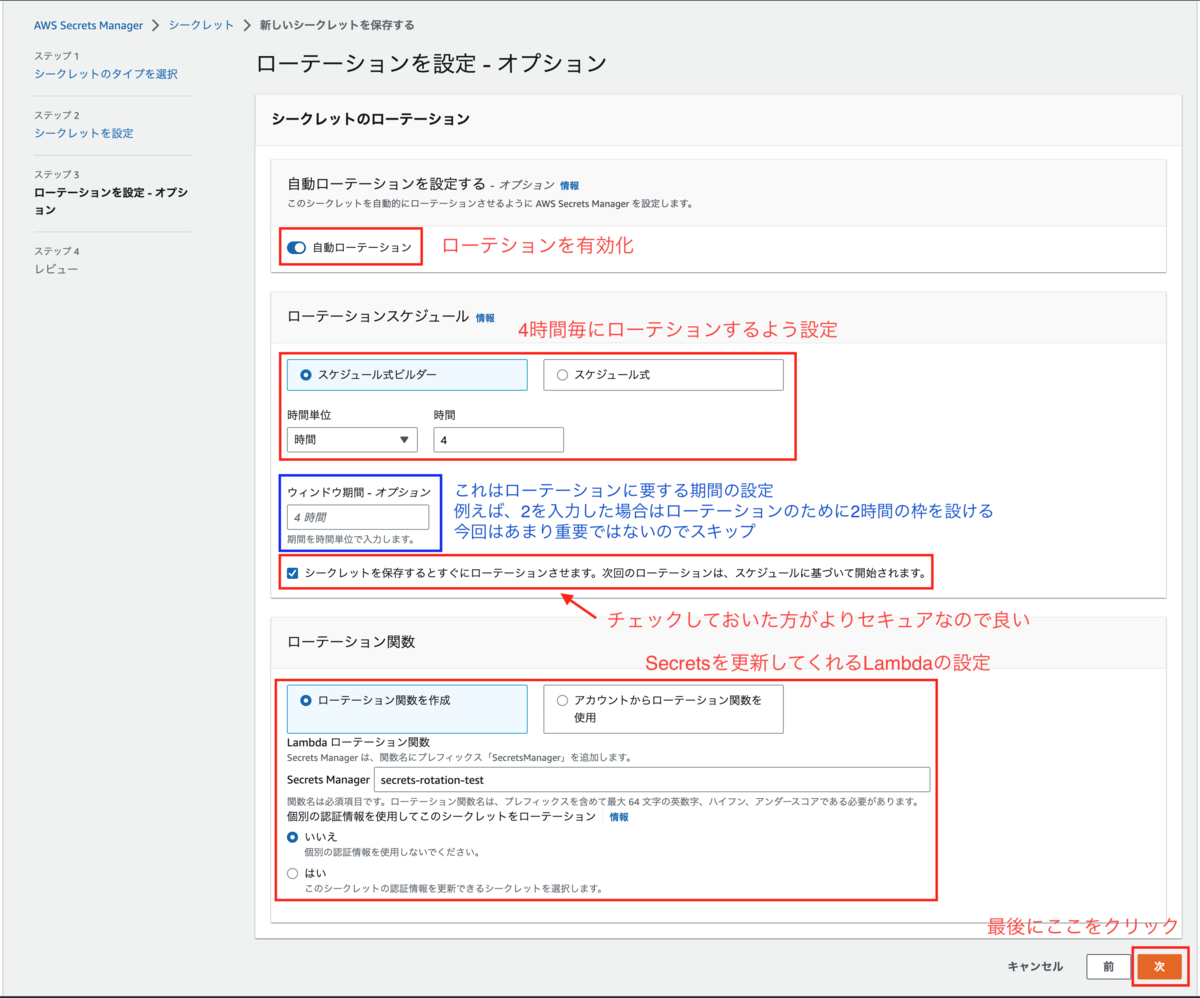Open the 時間単位 dropdown
Viewport: 1200px width, 998px height.
(351, 439)
